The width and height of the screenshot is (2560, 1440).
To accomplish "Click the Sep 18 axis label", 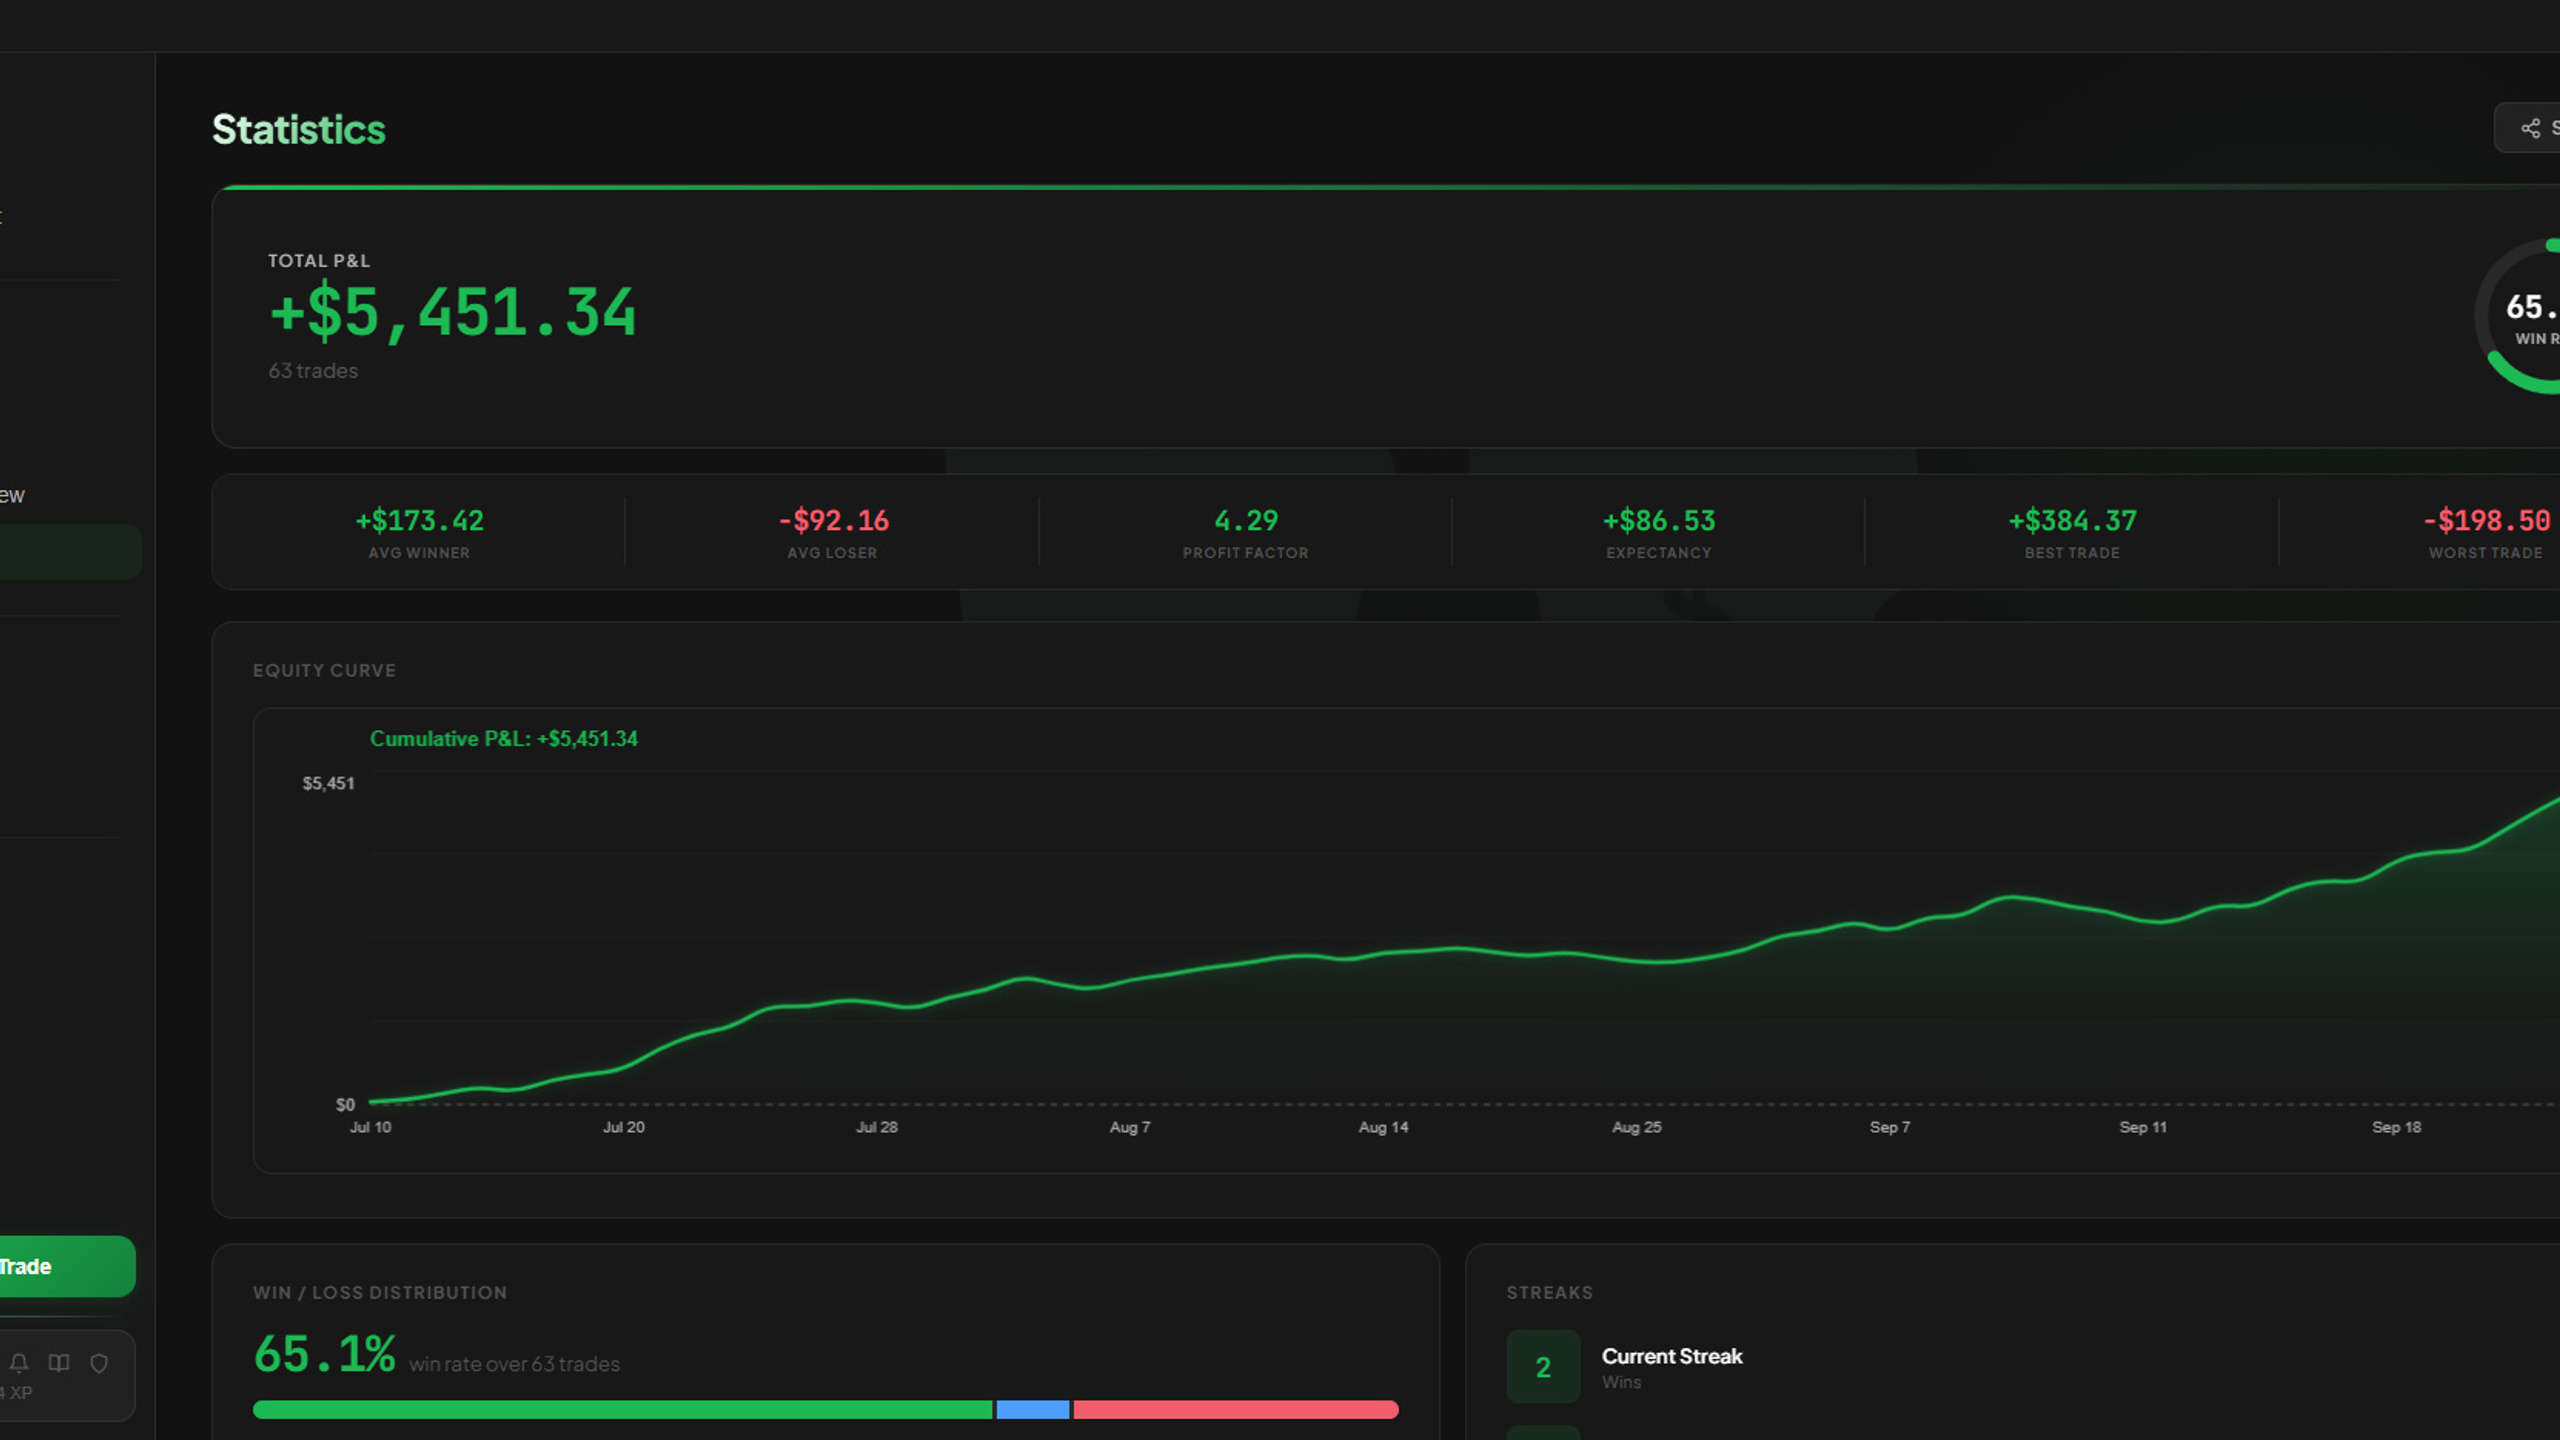I will [x=2396, y=1127].
